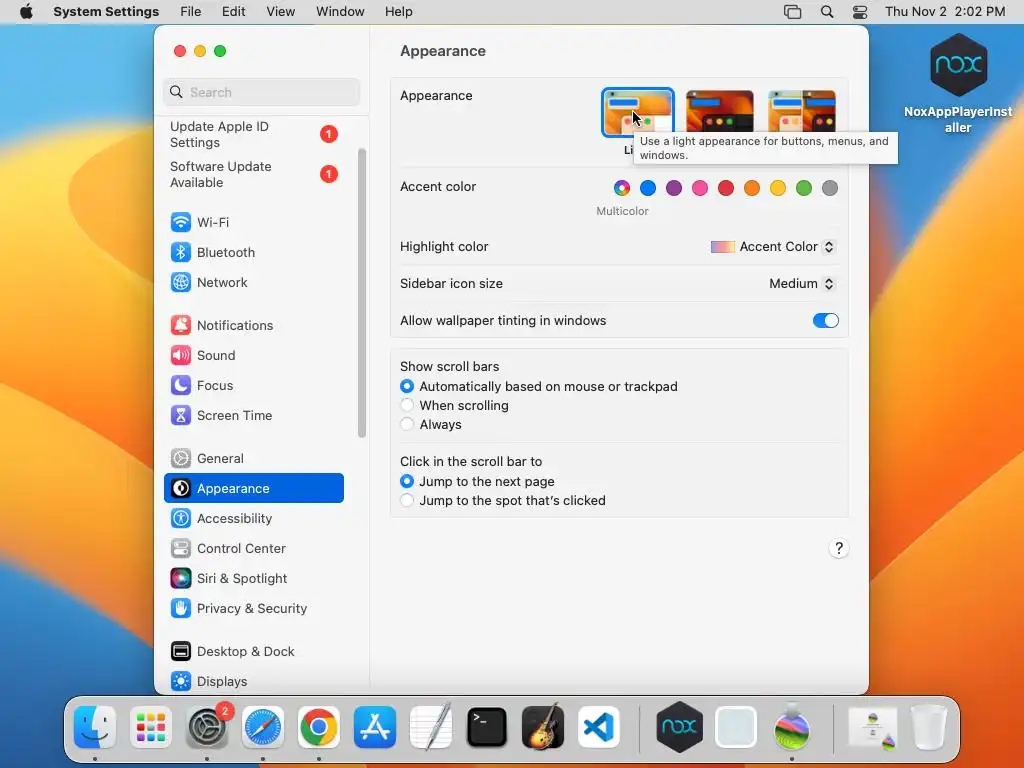
Task: Select Screen Time in sidebar
Action: coord(254,415)
